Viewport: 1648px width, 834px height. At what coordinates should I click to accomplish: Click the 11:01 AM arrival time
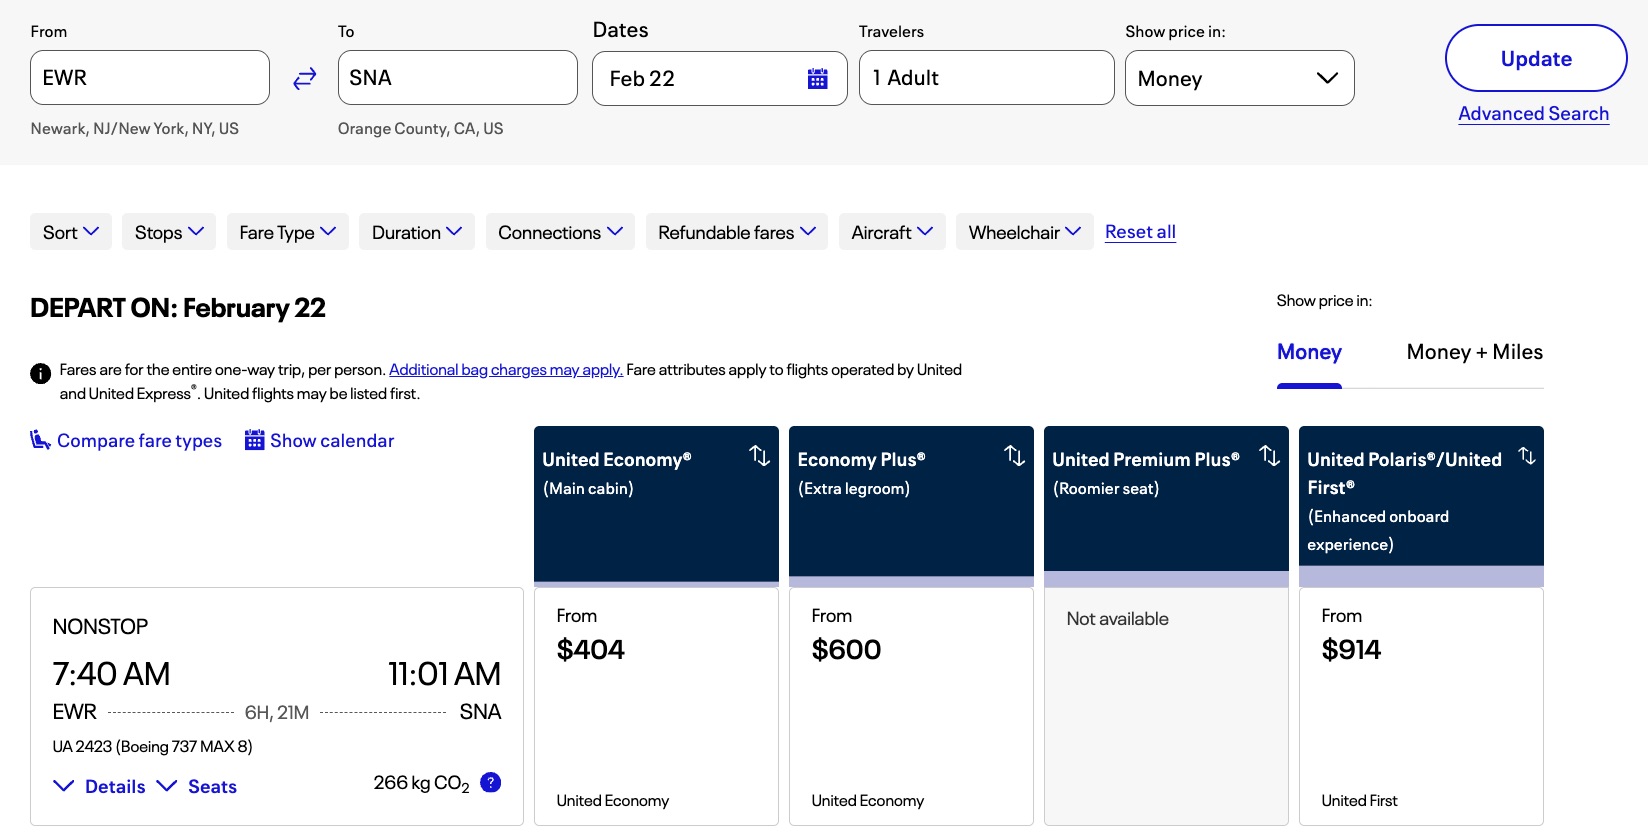pos(444,674)
